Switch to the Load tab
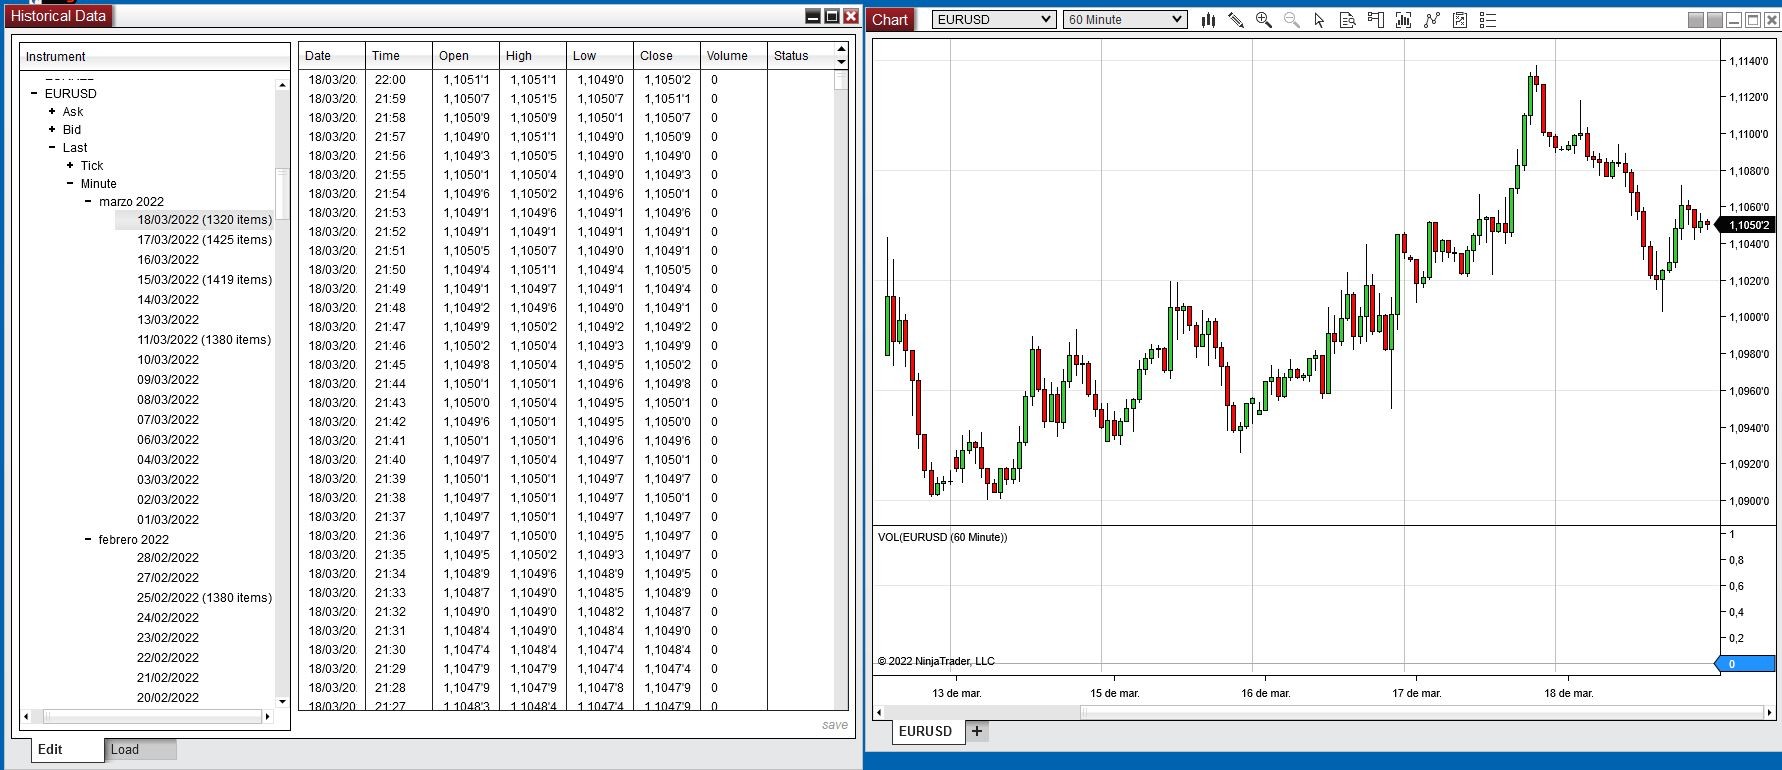 (x=140, y=750)
